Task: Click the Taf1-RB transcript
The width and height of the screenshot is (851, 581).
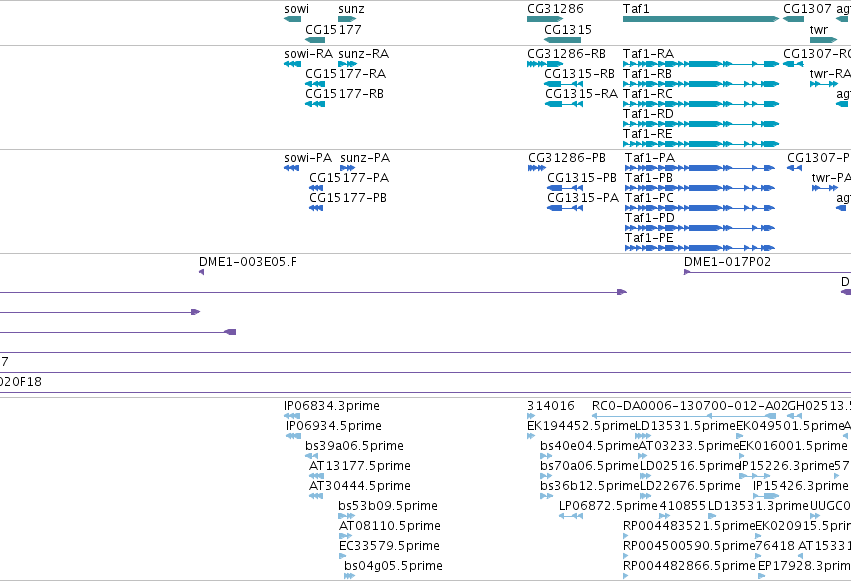Action: click(701, 84)
